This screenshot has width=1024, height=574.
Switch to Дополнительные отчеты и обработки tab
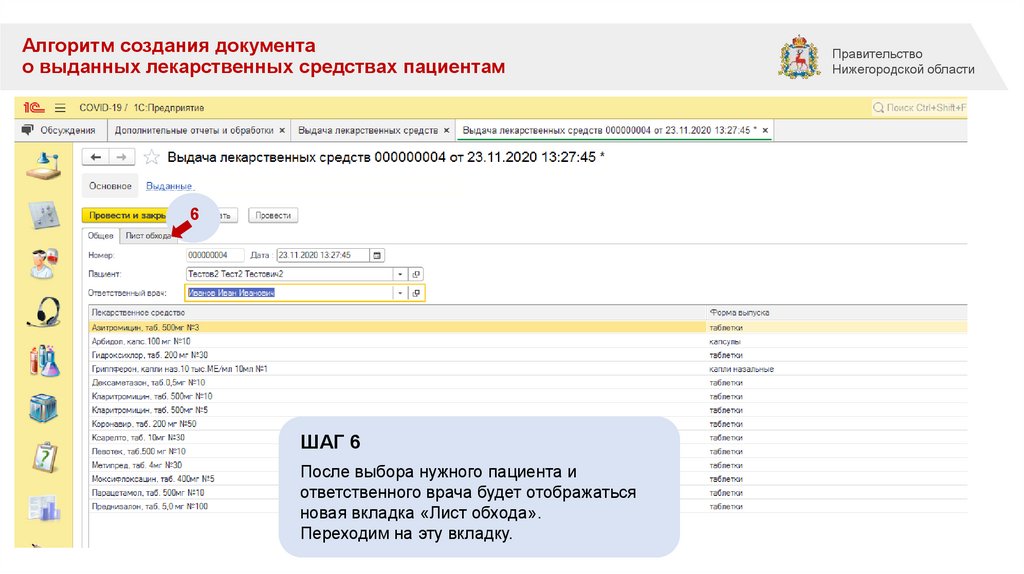point(194,130)
